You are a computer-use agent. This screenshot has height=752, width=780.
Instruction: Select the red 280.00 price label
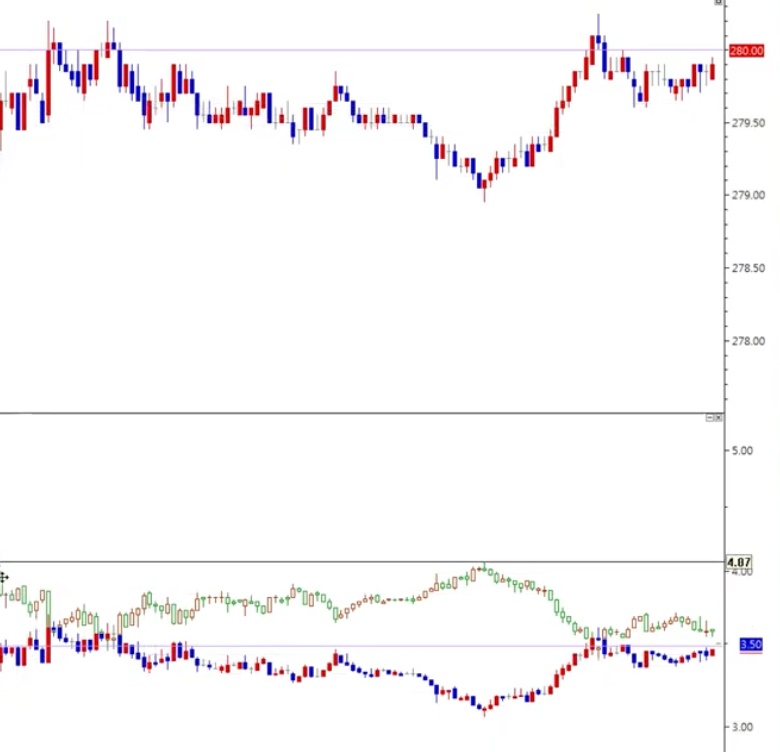(746, 50)
